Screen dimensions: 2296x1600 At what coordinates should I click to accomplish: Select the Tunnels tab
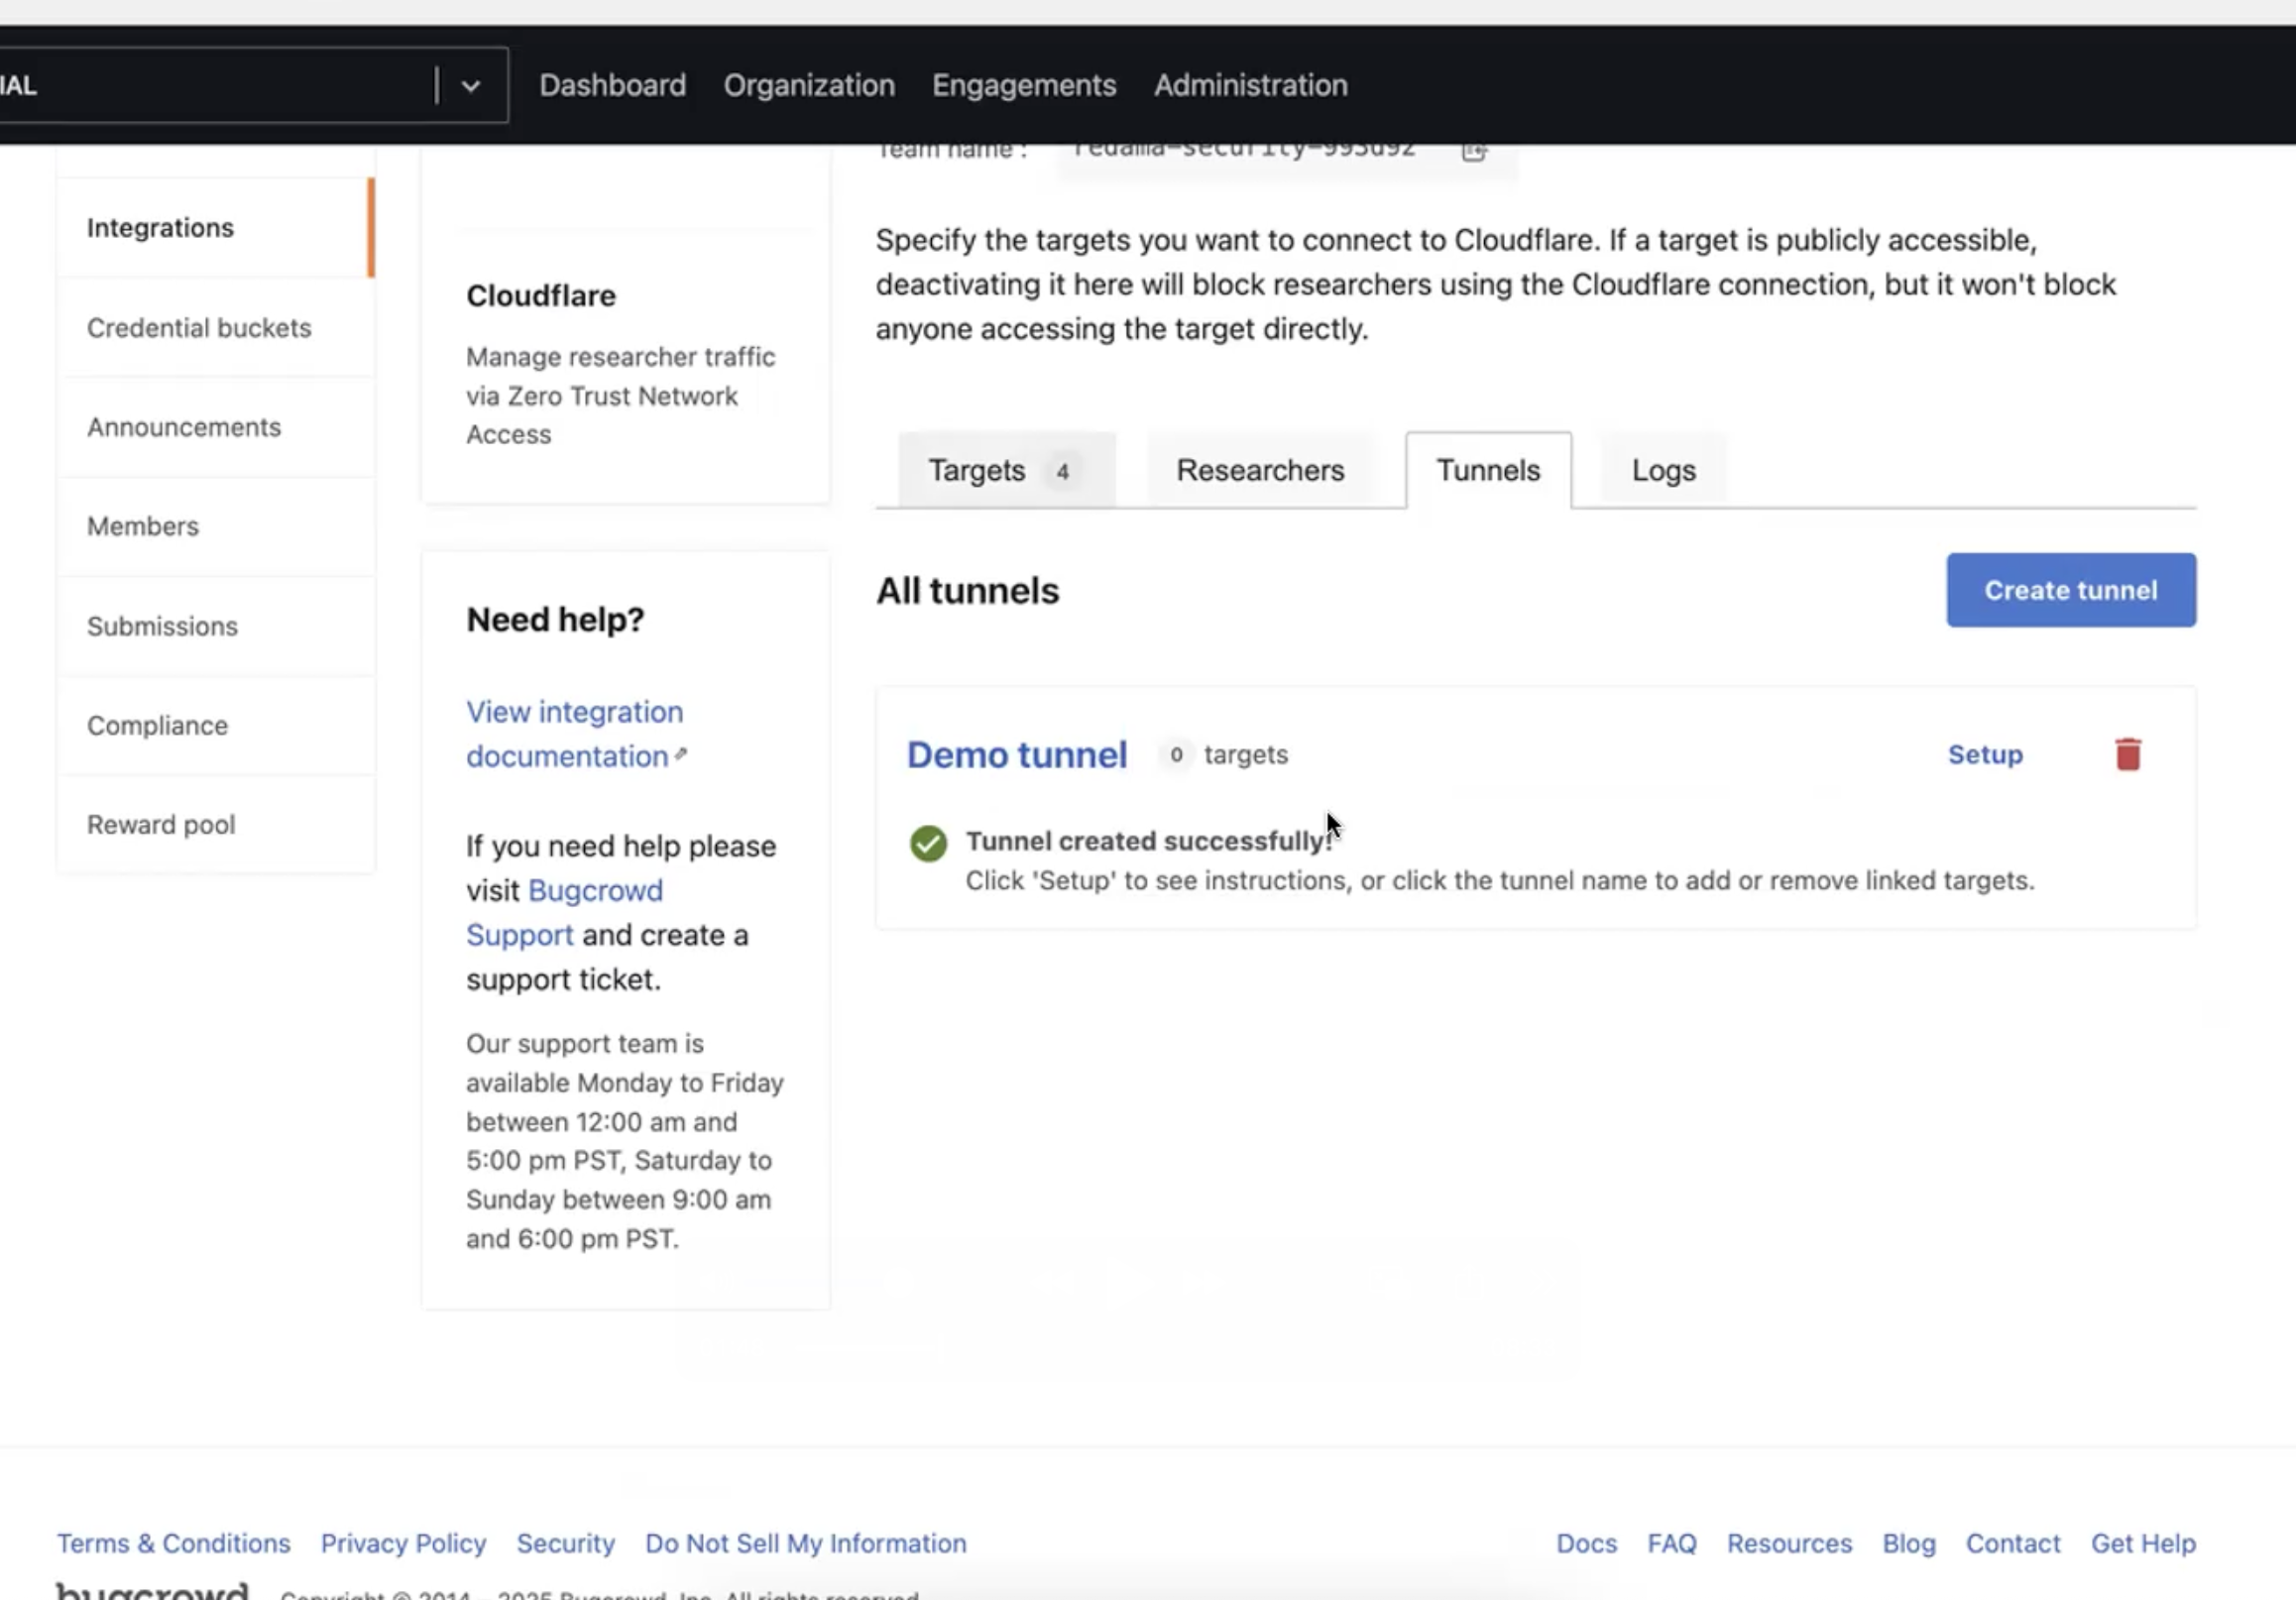(x=1488, y=470)
